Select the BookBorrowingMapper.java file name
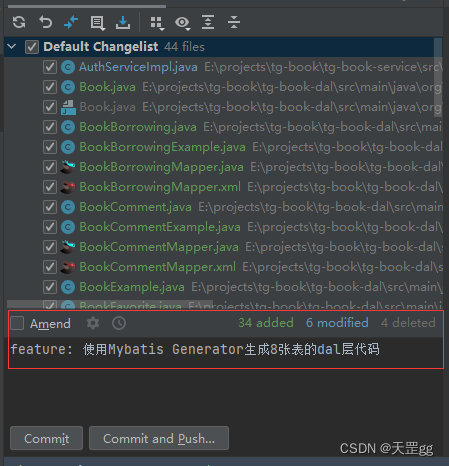This screenshot has width=449, height=466. (x=161, y=167)
